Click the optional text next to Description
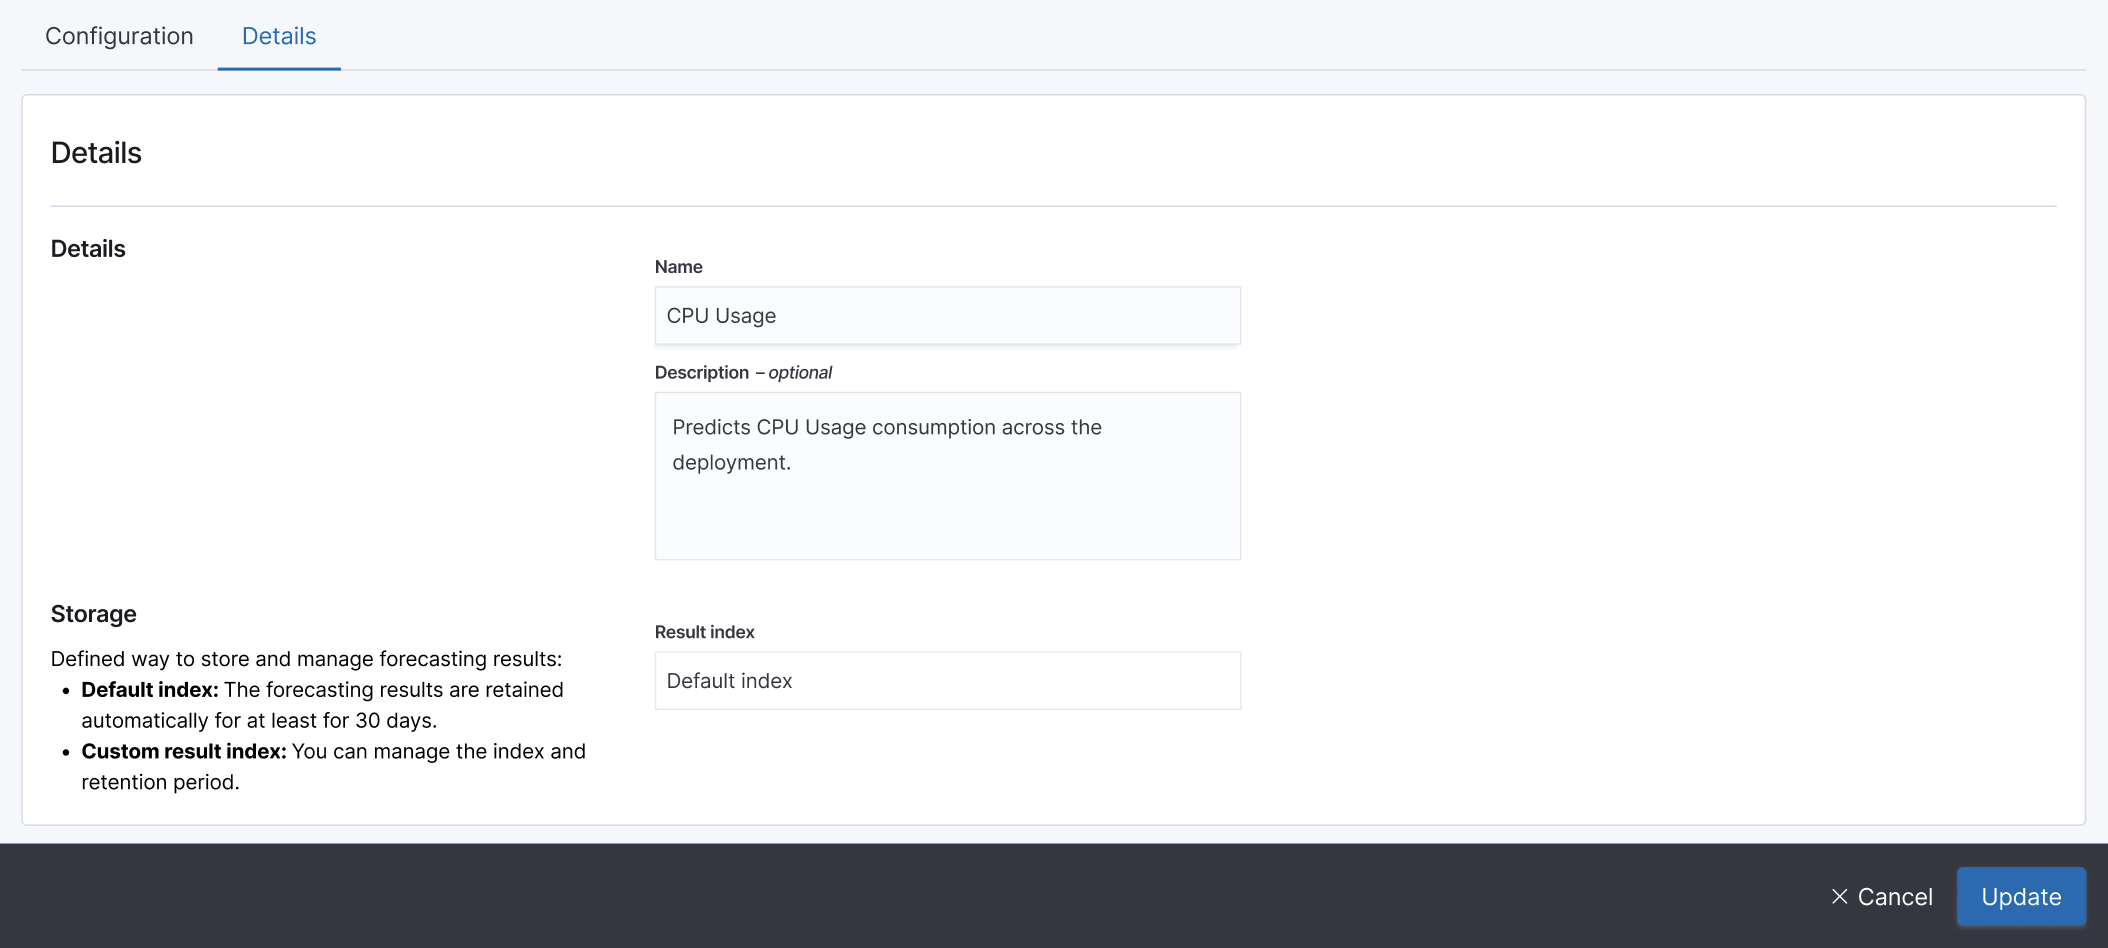This screenshot has width=2108, height=948. coord(800,372)
